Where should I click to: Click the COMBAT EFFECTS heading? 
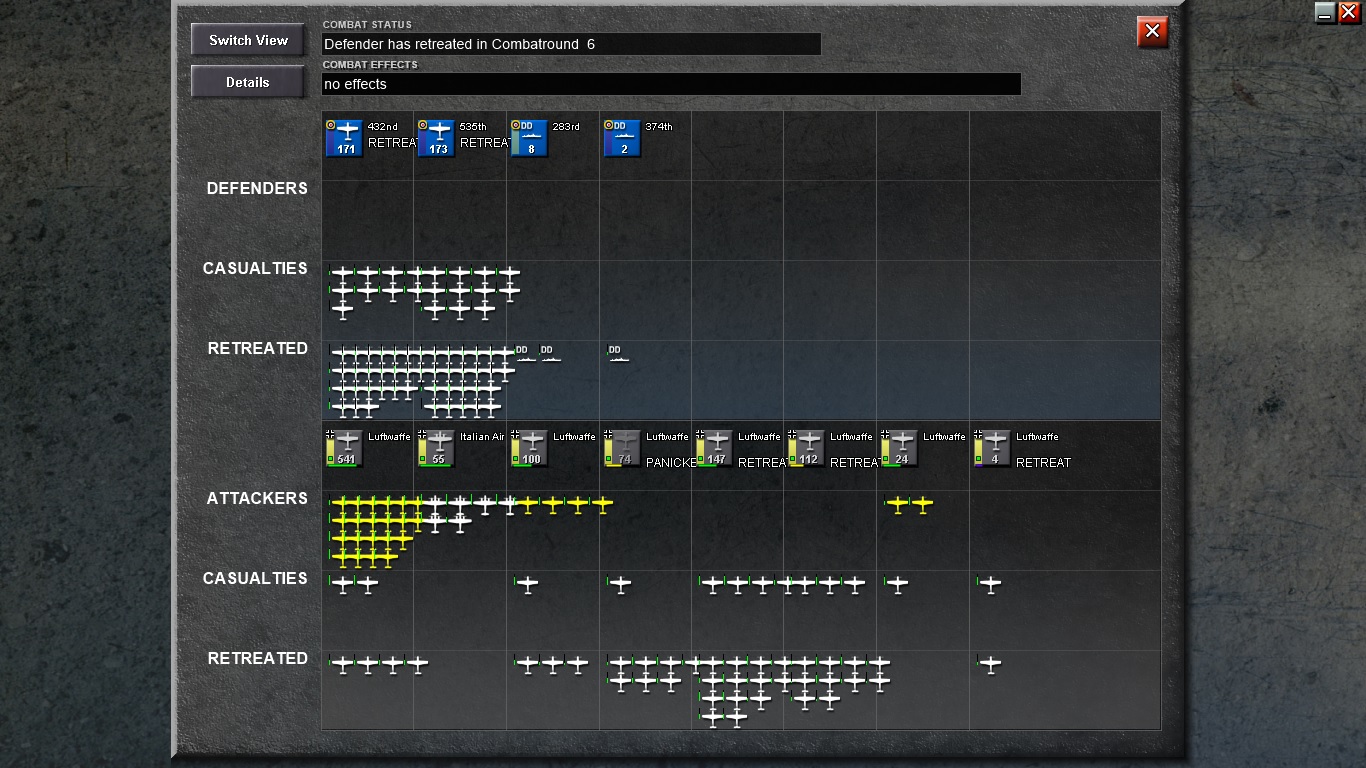tap(370, 65)
